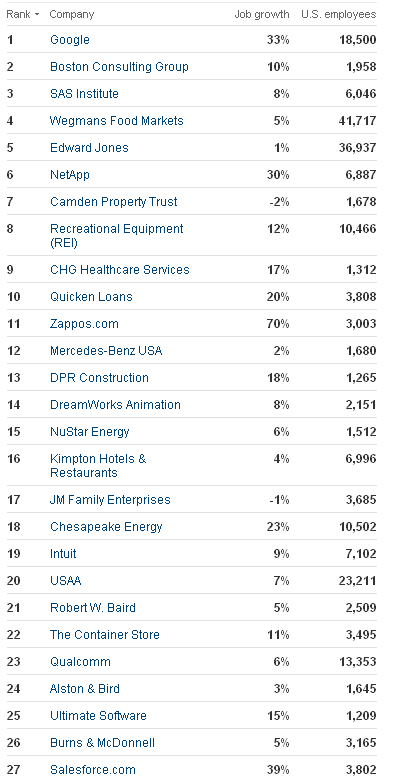Click Camden Property Trust link

tap(114, 202)
